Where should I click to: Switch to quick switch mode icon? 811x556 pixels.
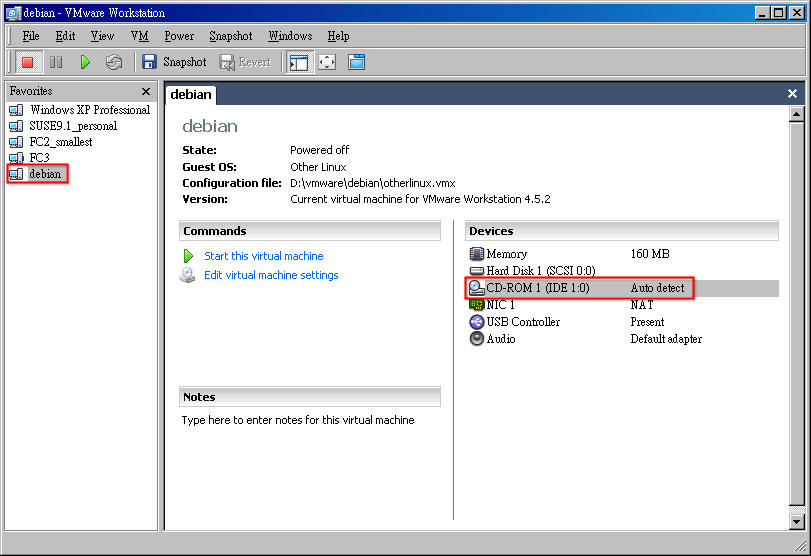click(356, 62)
